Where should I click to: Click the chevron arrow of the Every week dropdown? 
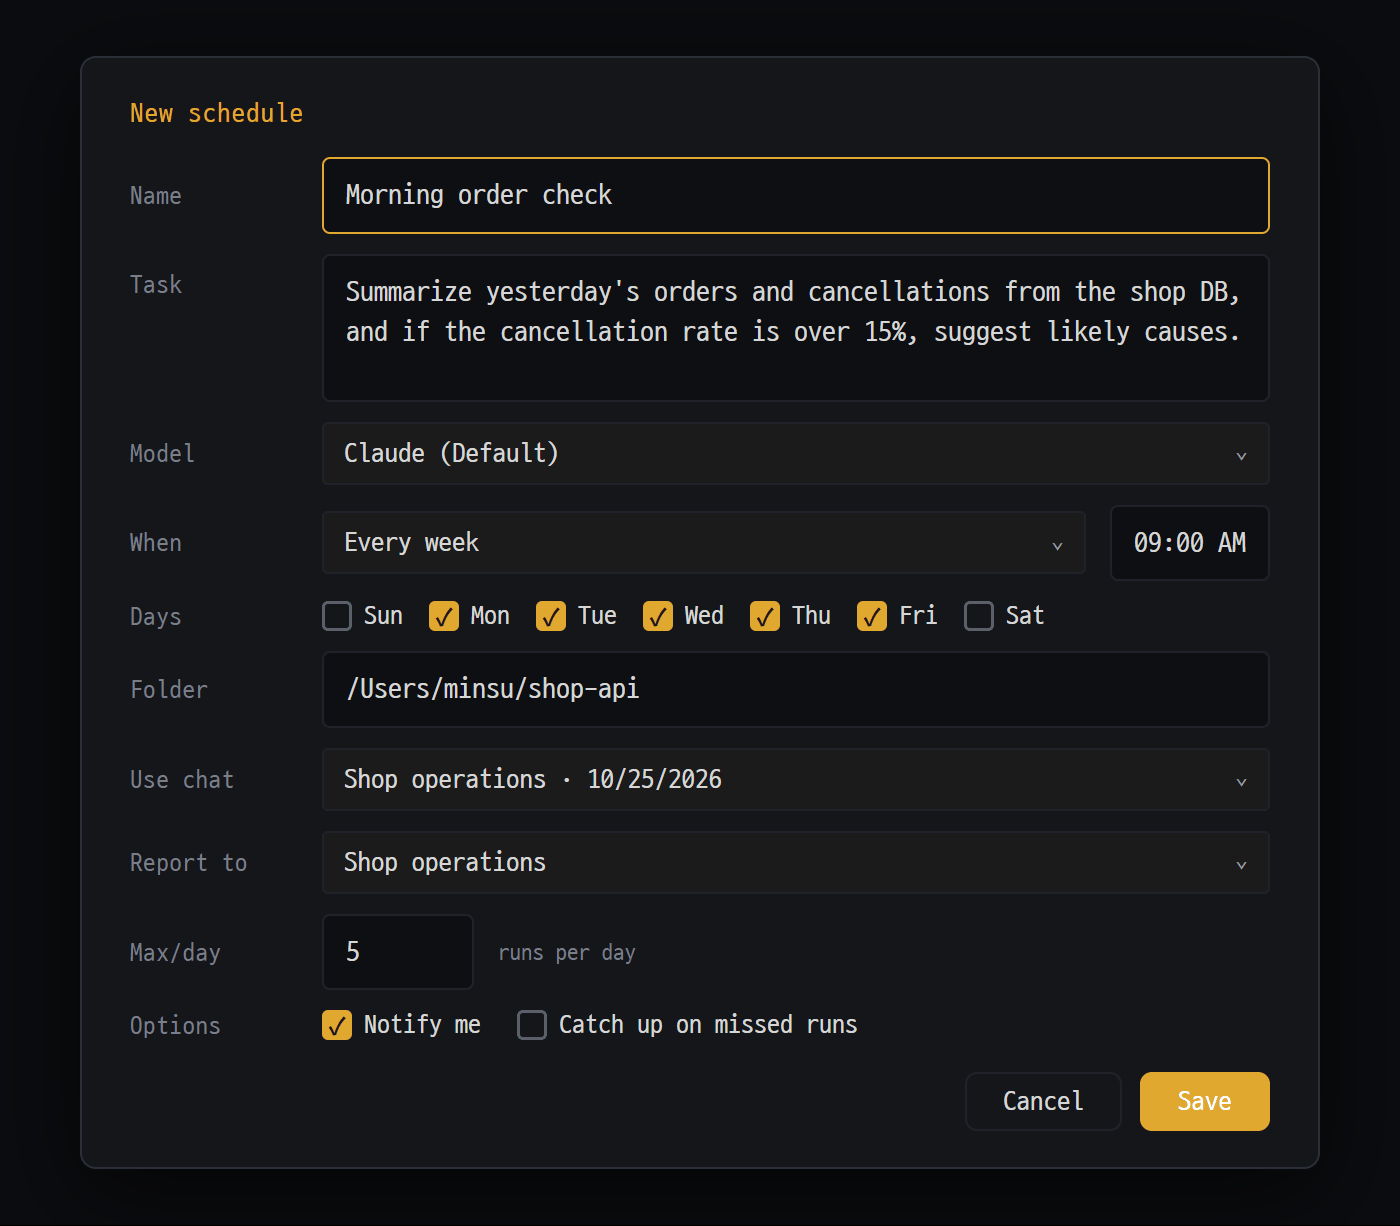pyautogui.click(x=1057, y=545)
